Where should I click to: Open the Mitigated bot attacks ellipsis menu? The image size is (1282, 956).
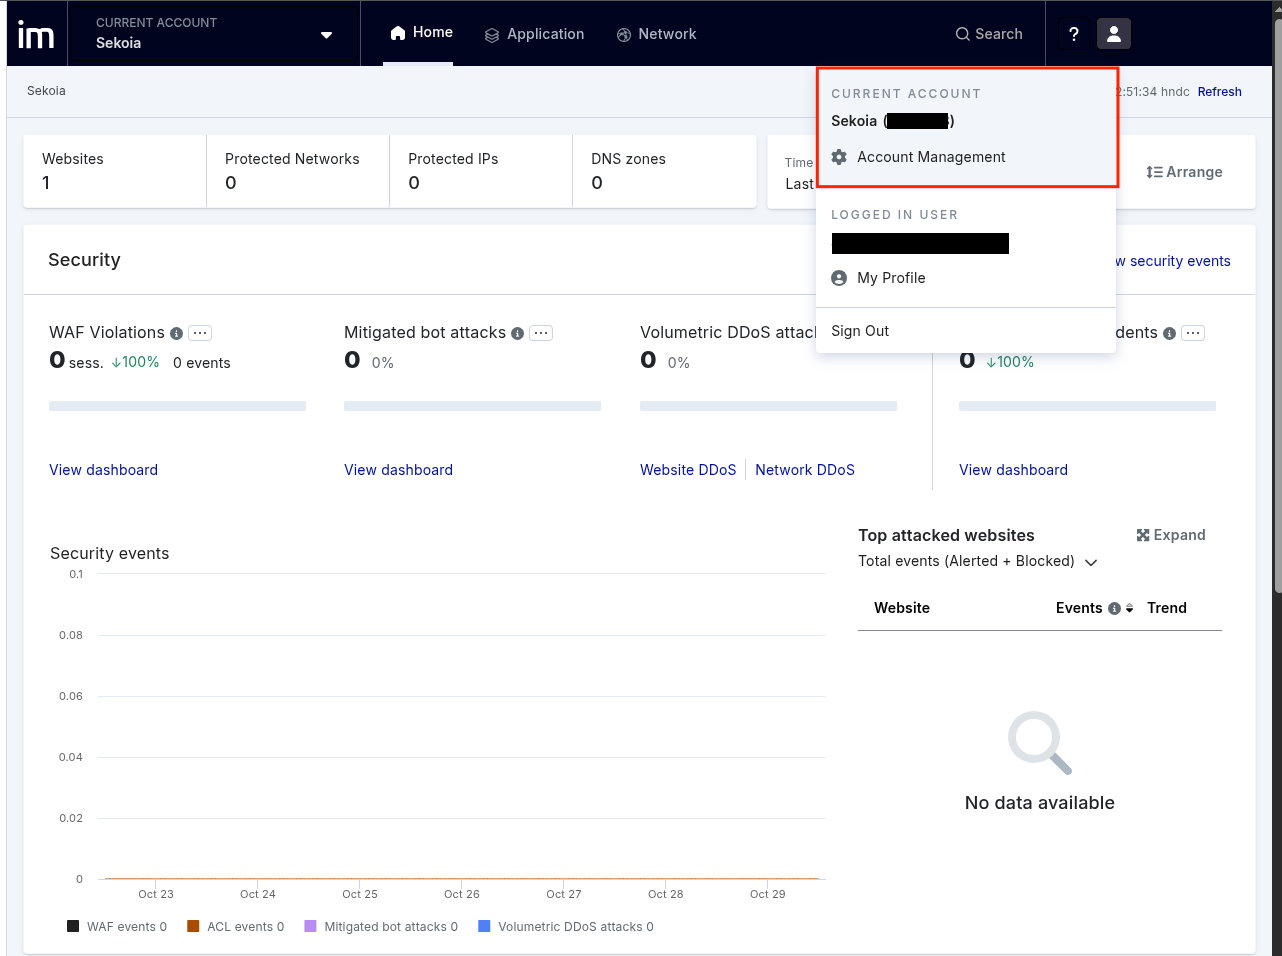(541, 333)
